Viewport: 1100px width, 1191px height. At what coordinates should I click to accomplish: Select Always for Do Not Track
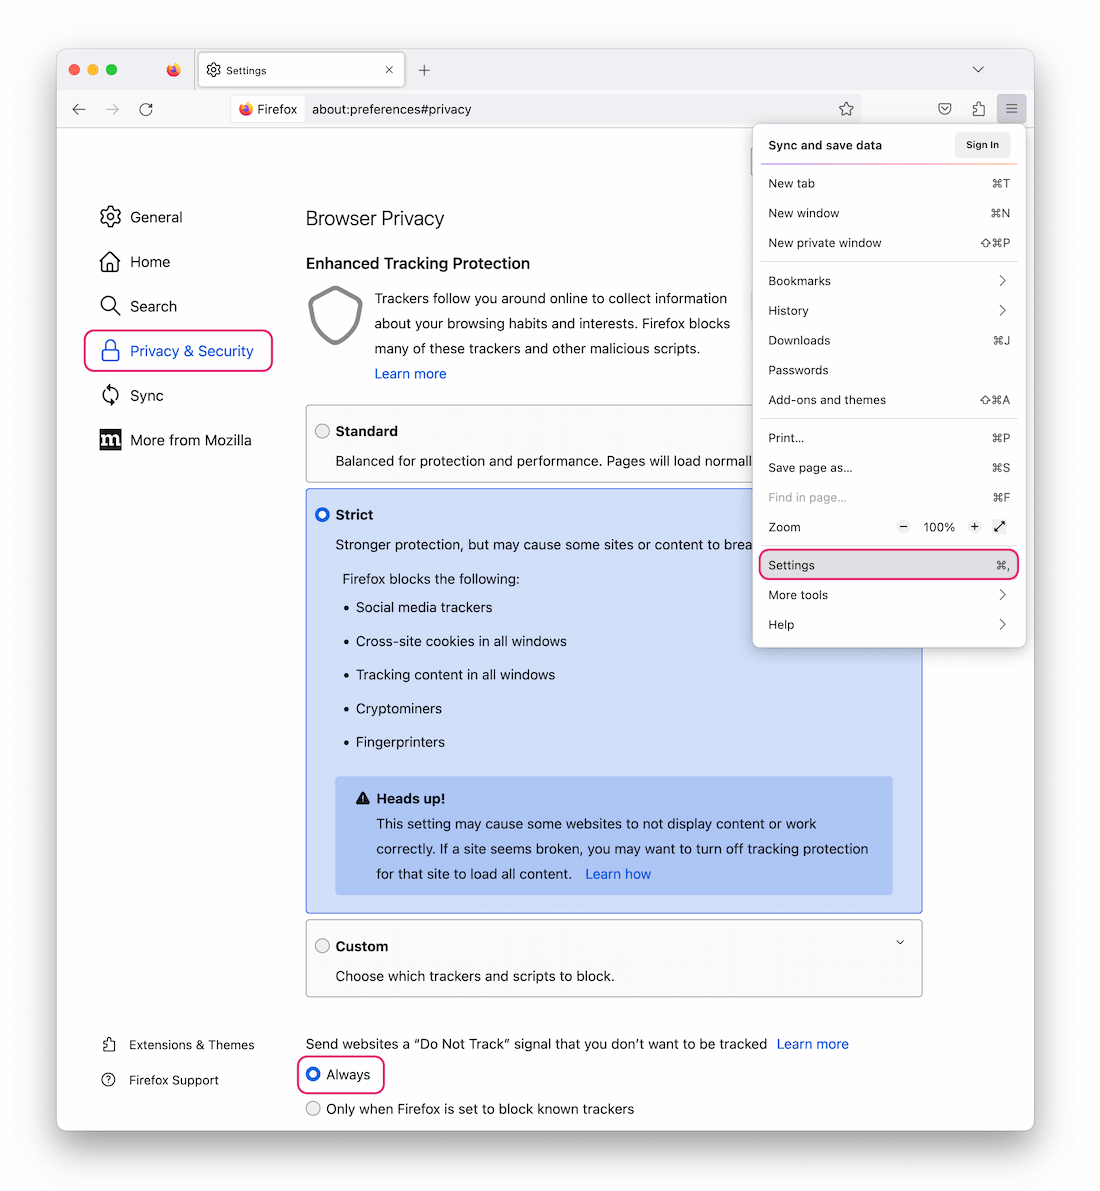pyautogui.click(x=312, y=1074)
